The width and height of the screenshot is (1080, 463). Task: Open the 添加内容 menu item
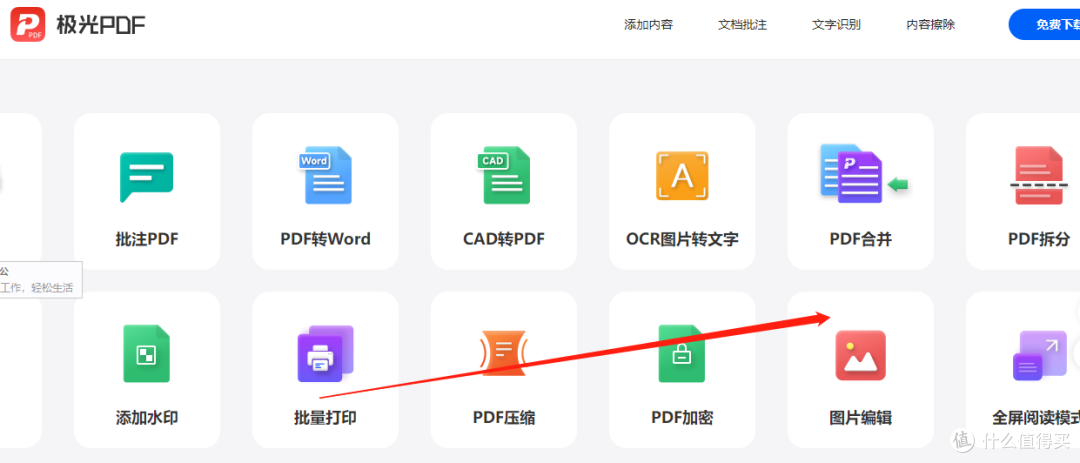(648, 25)
